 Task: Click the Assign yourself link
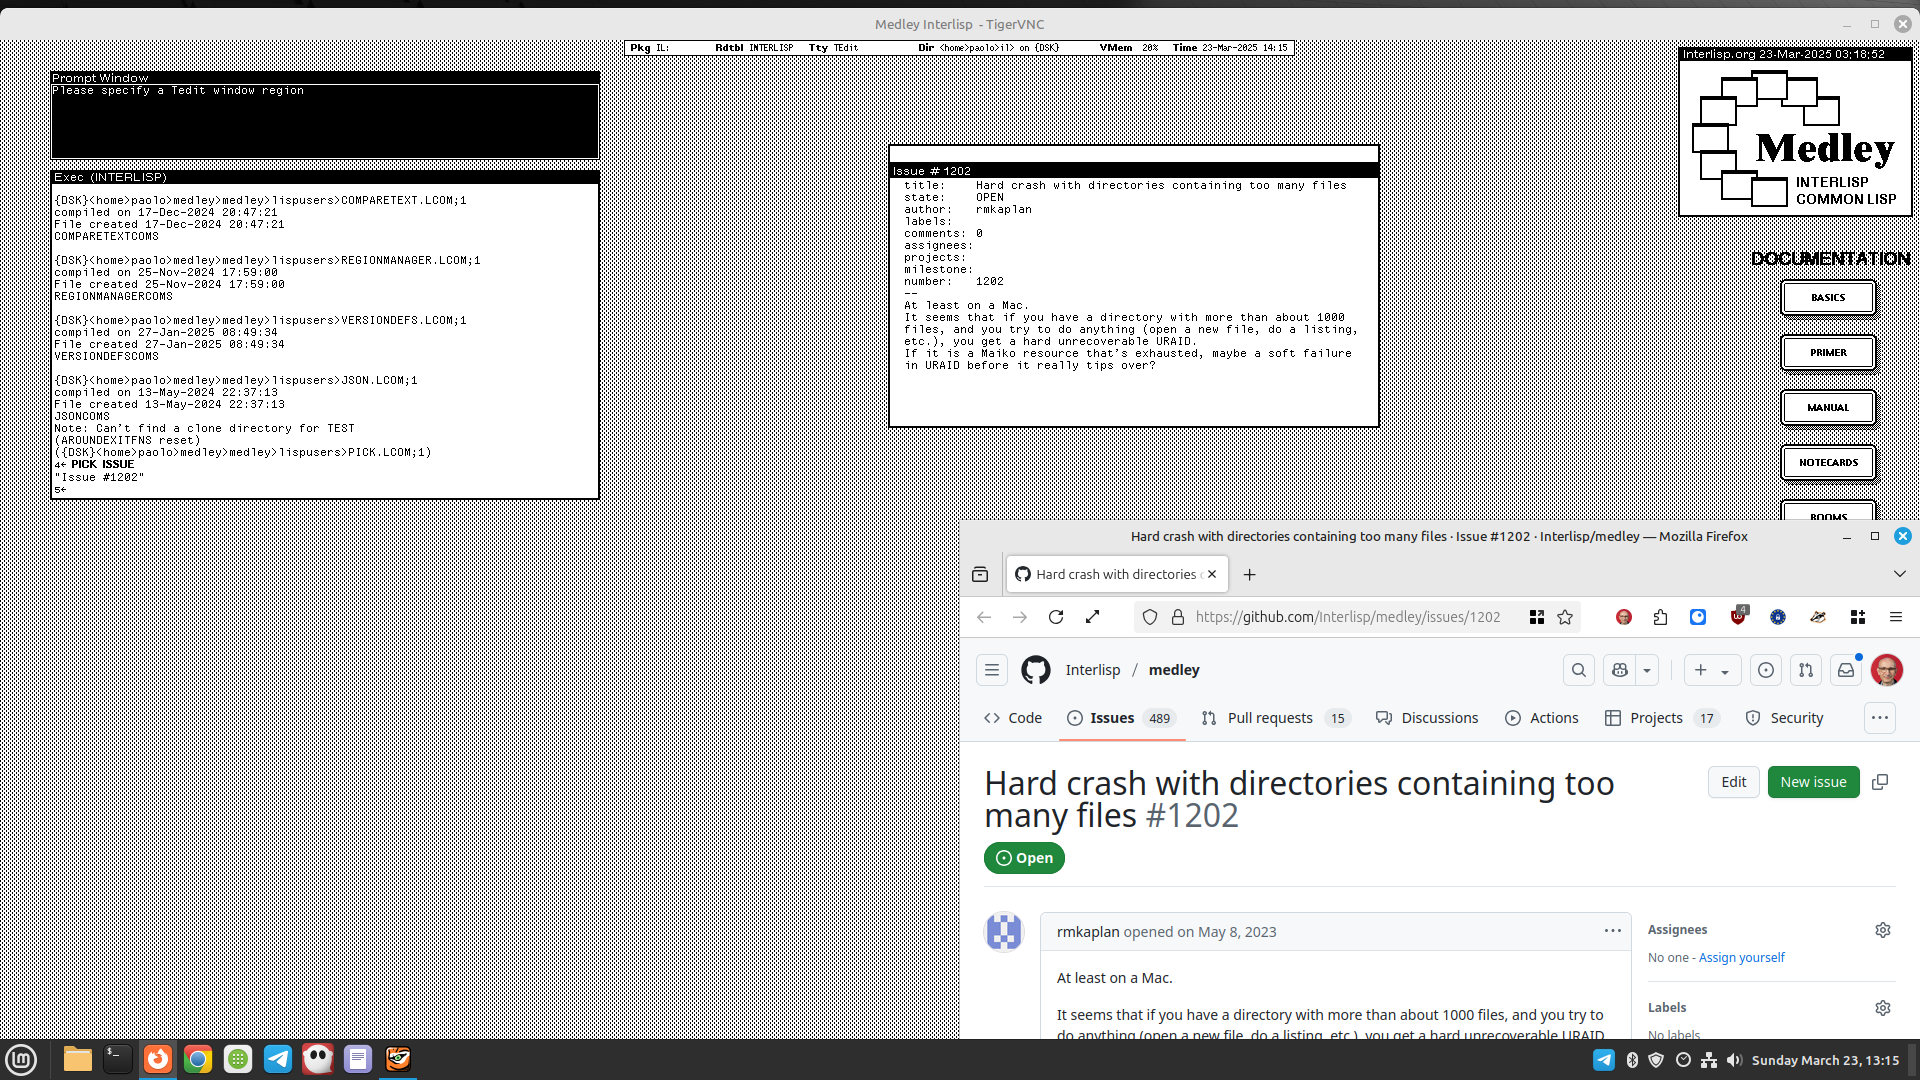1741,958
